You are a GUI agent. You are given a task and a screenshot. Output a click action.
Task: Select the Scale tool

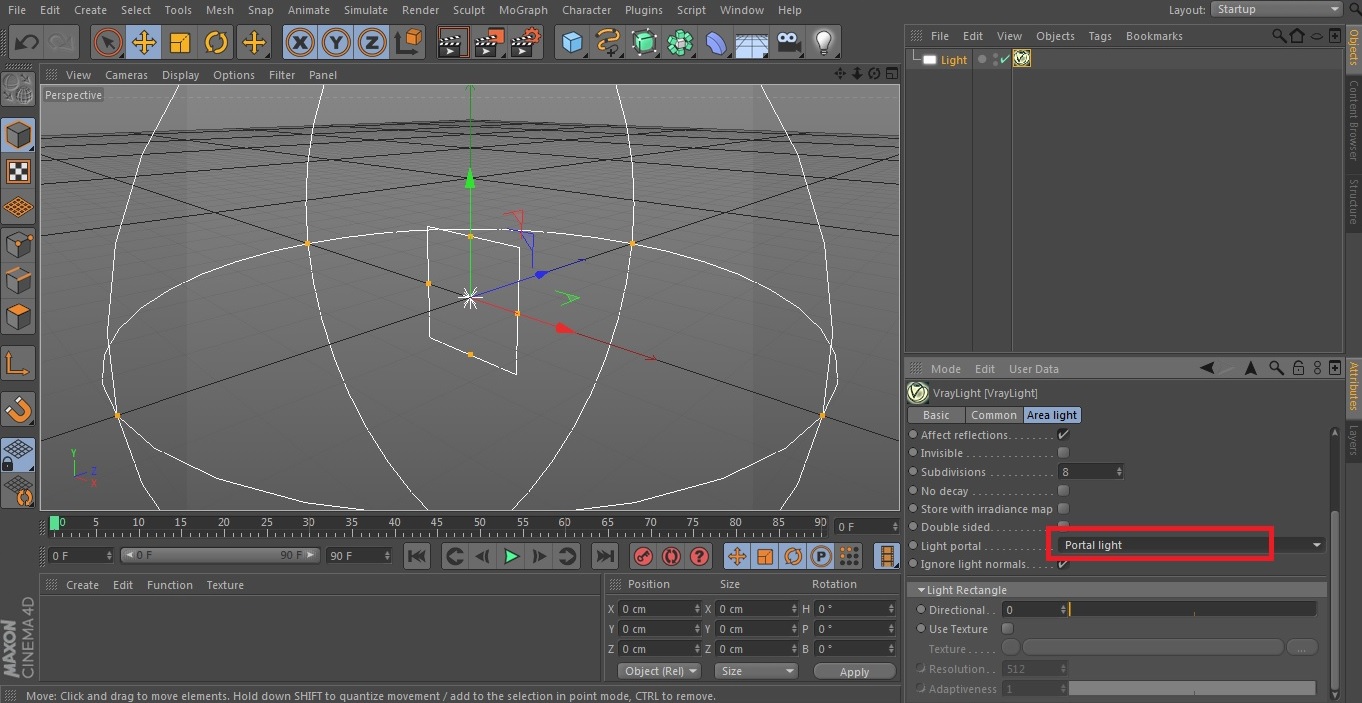[180, 43]
